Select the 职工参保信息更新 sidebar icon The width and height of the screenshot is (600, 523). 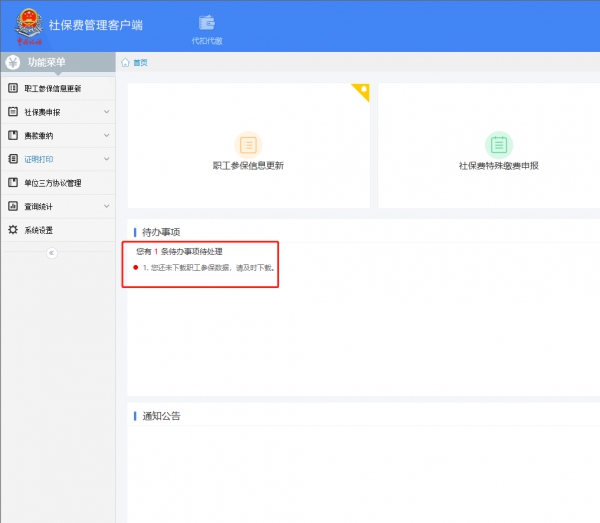13,88
